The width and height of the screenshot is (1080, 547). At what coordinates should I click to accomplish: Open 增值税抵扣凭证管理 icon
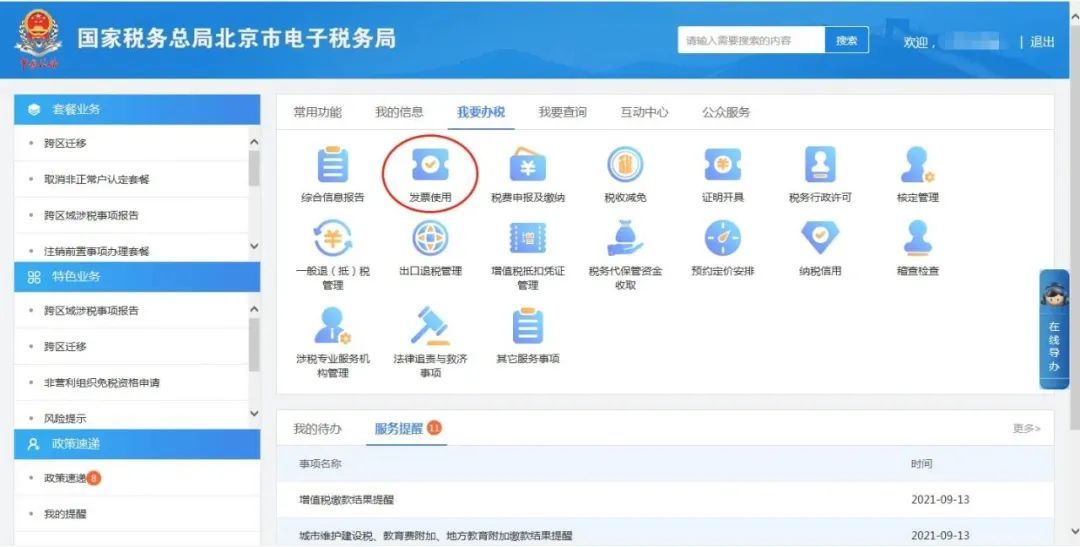tap(528, 238)
